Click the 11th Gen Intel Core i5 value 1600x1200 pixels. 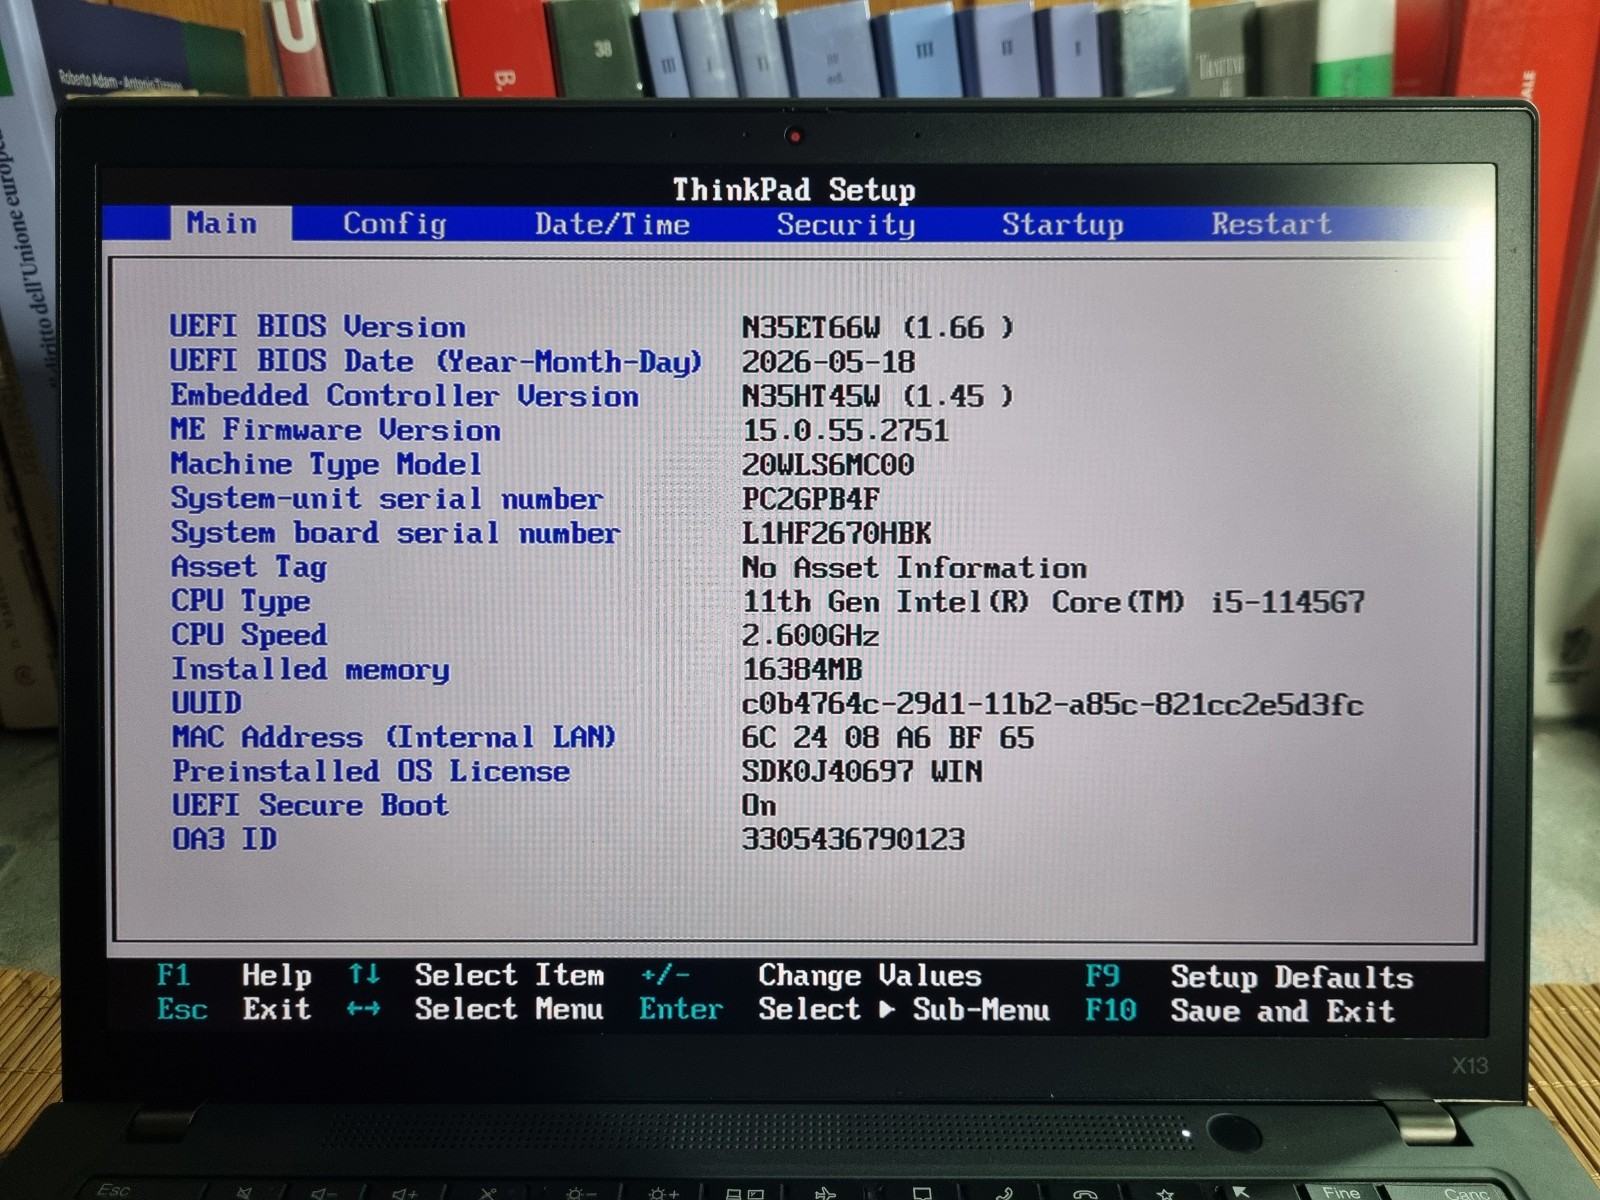[1053, 602]
